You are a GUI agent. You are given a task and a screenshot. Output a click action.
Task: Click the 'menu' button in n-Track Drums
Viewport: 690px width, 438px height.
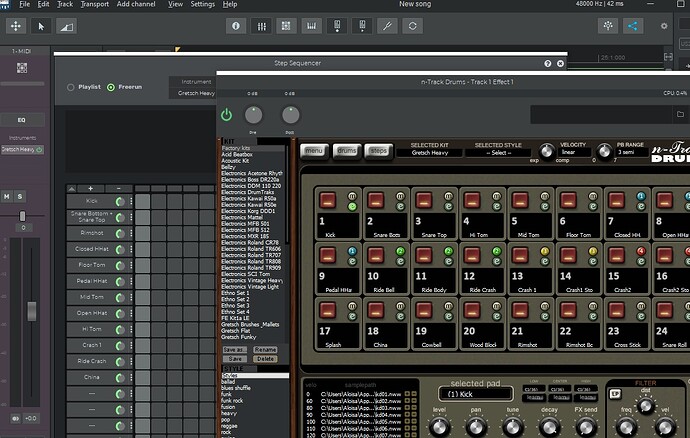point(314,151)
